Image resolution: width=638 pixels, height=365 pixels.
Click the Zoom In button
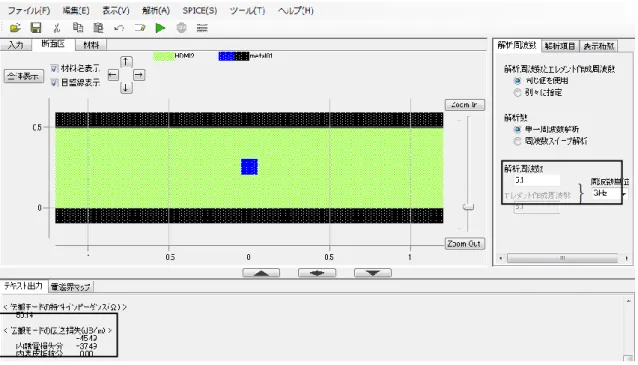(x=465, y=105)
